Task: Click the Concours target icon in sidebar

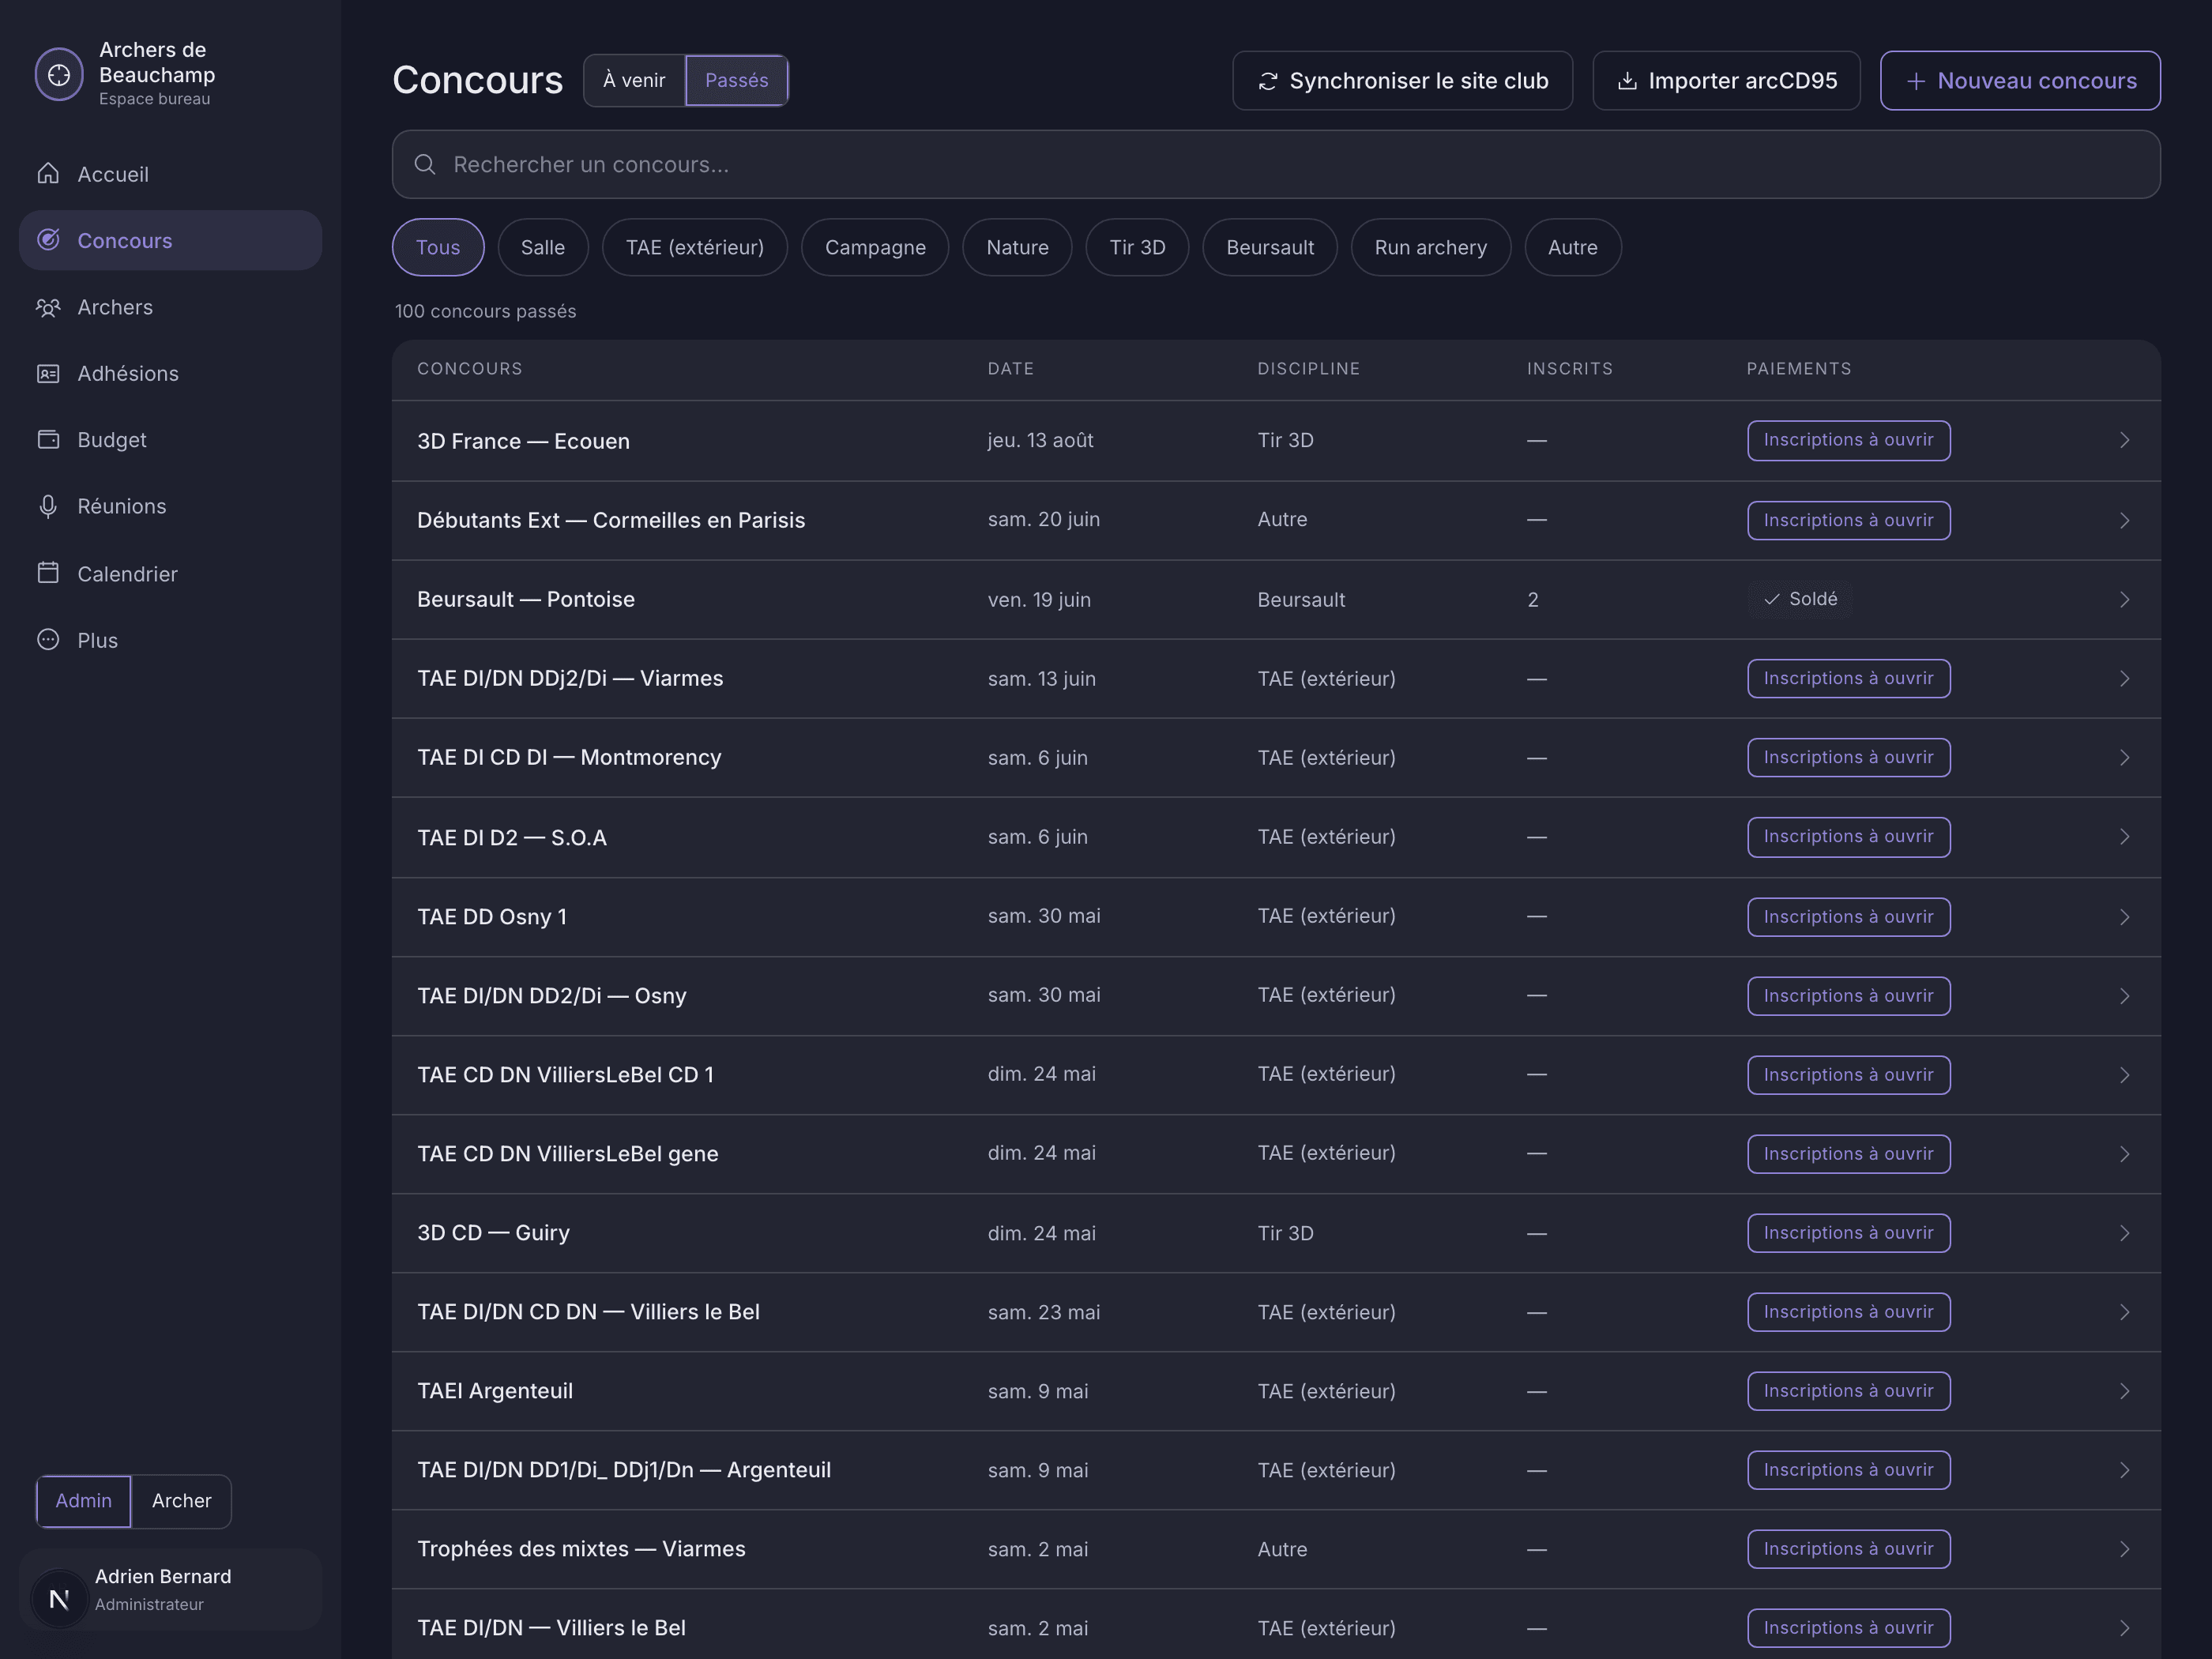Action: (x=48, y=240)
